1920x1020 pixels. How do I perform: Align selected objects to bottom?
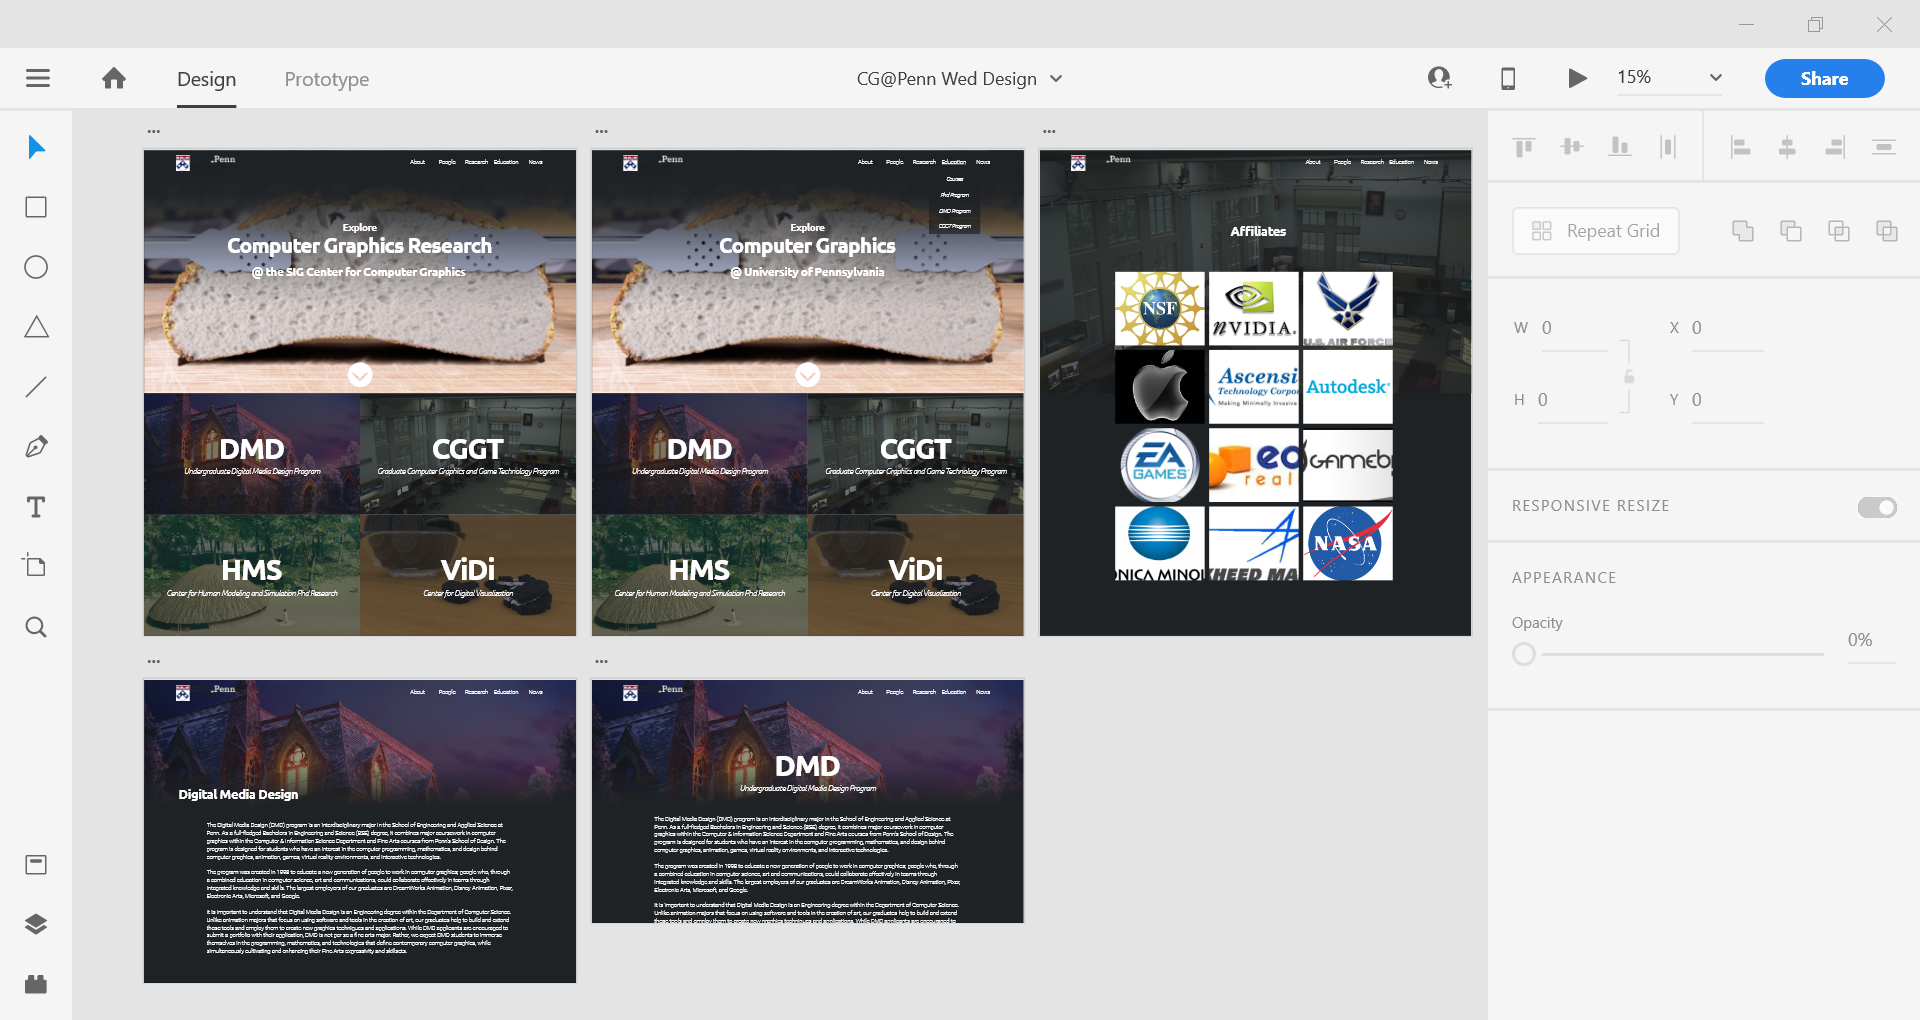(1620, 147)
